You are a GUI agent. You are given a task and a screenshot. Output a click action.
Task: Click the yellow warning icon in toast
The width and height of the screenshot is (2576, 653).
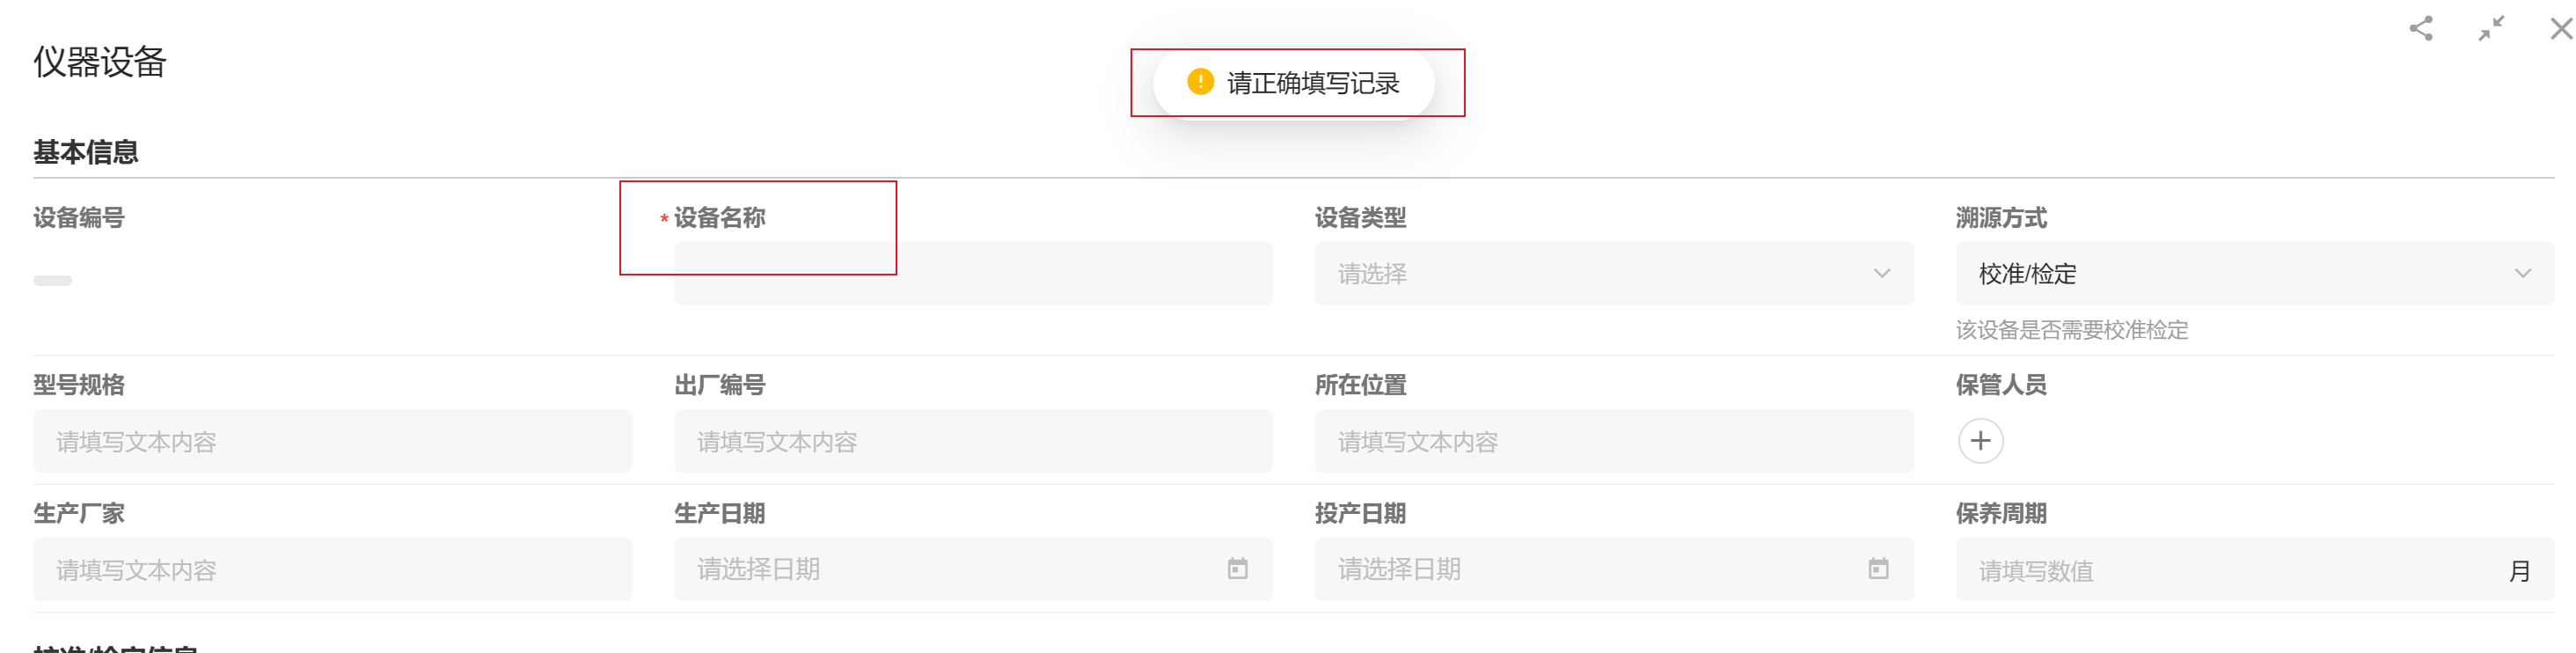(1200, 82)
